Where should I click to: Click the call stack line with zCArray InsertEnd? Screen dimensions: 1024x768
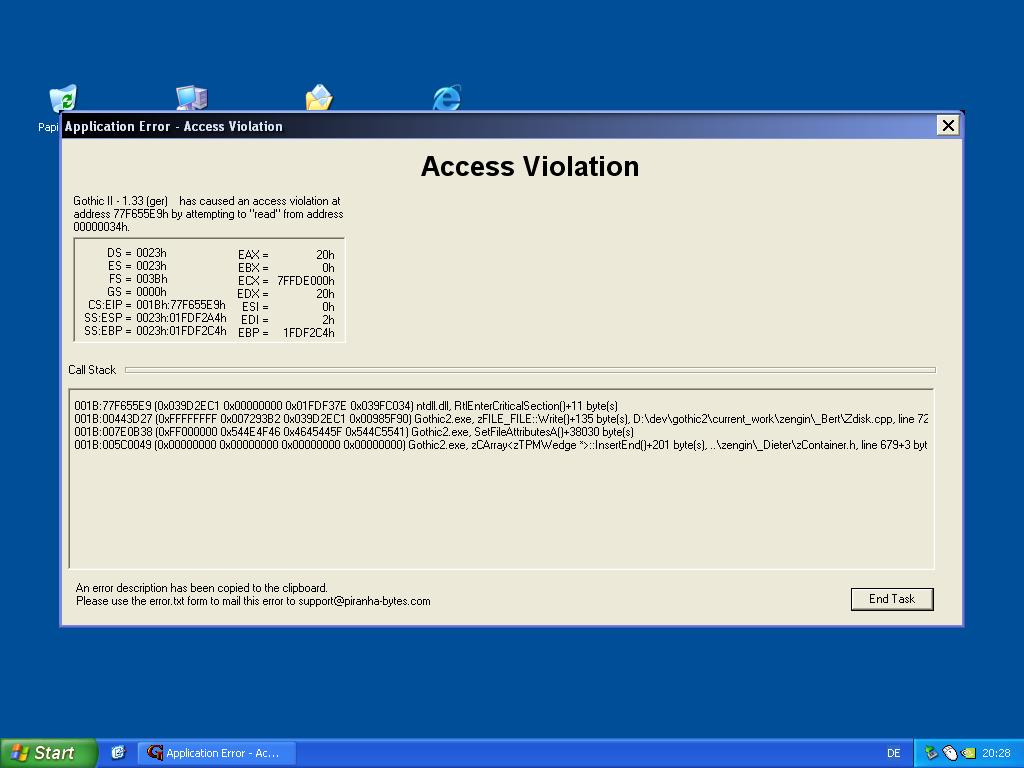click(501, 445)
